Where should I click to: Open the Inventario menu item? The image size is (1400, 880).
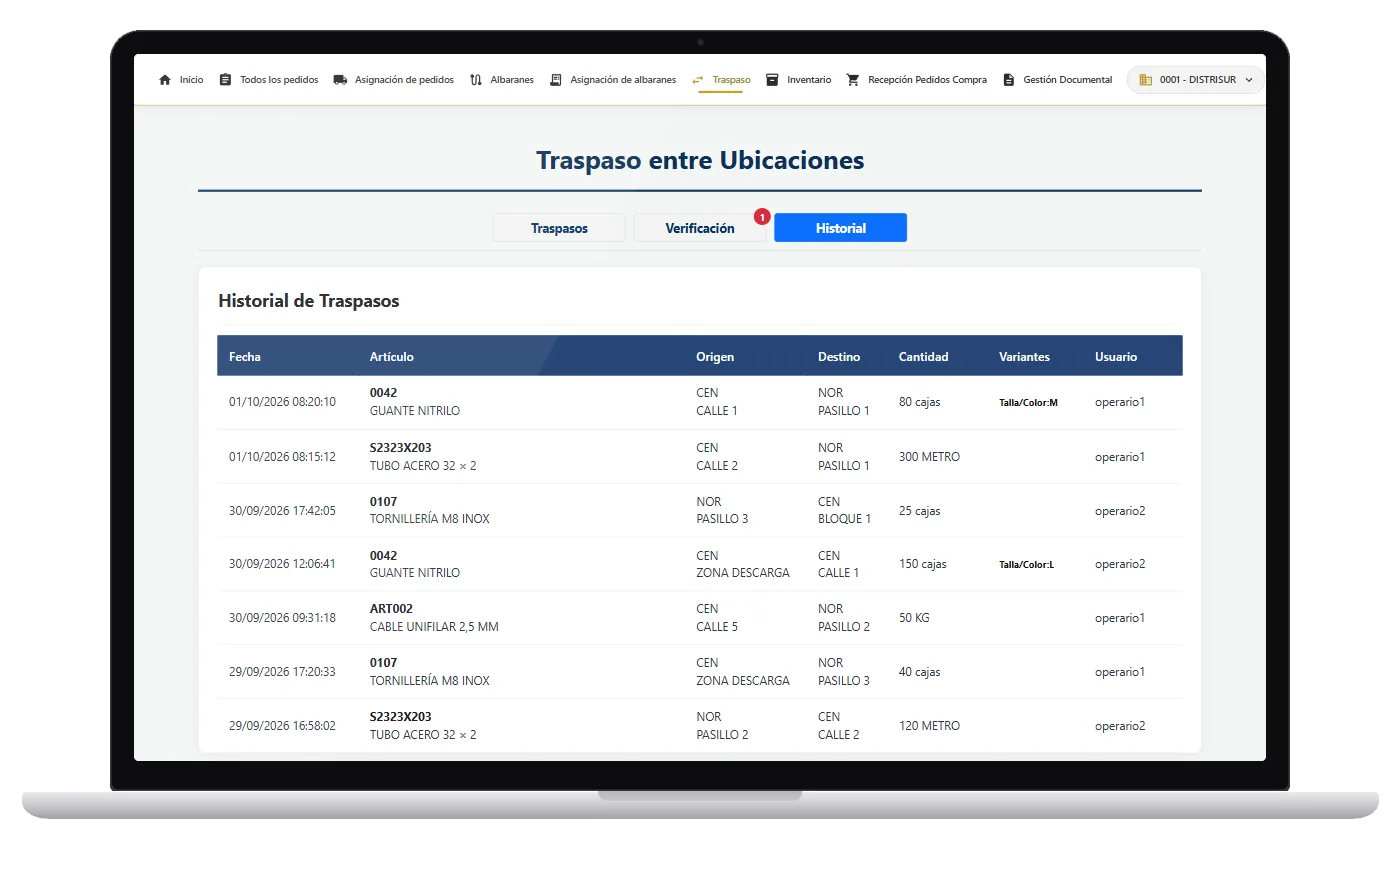point(809,80)
